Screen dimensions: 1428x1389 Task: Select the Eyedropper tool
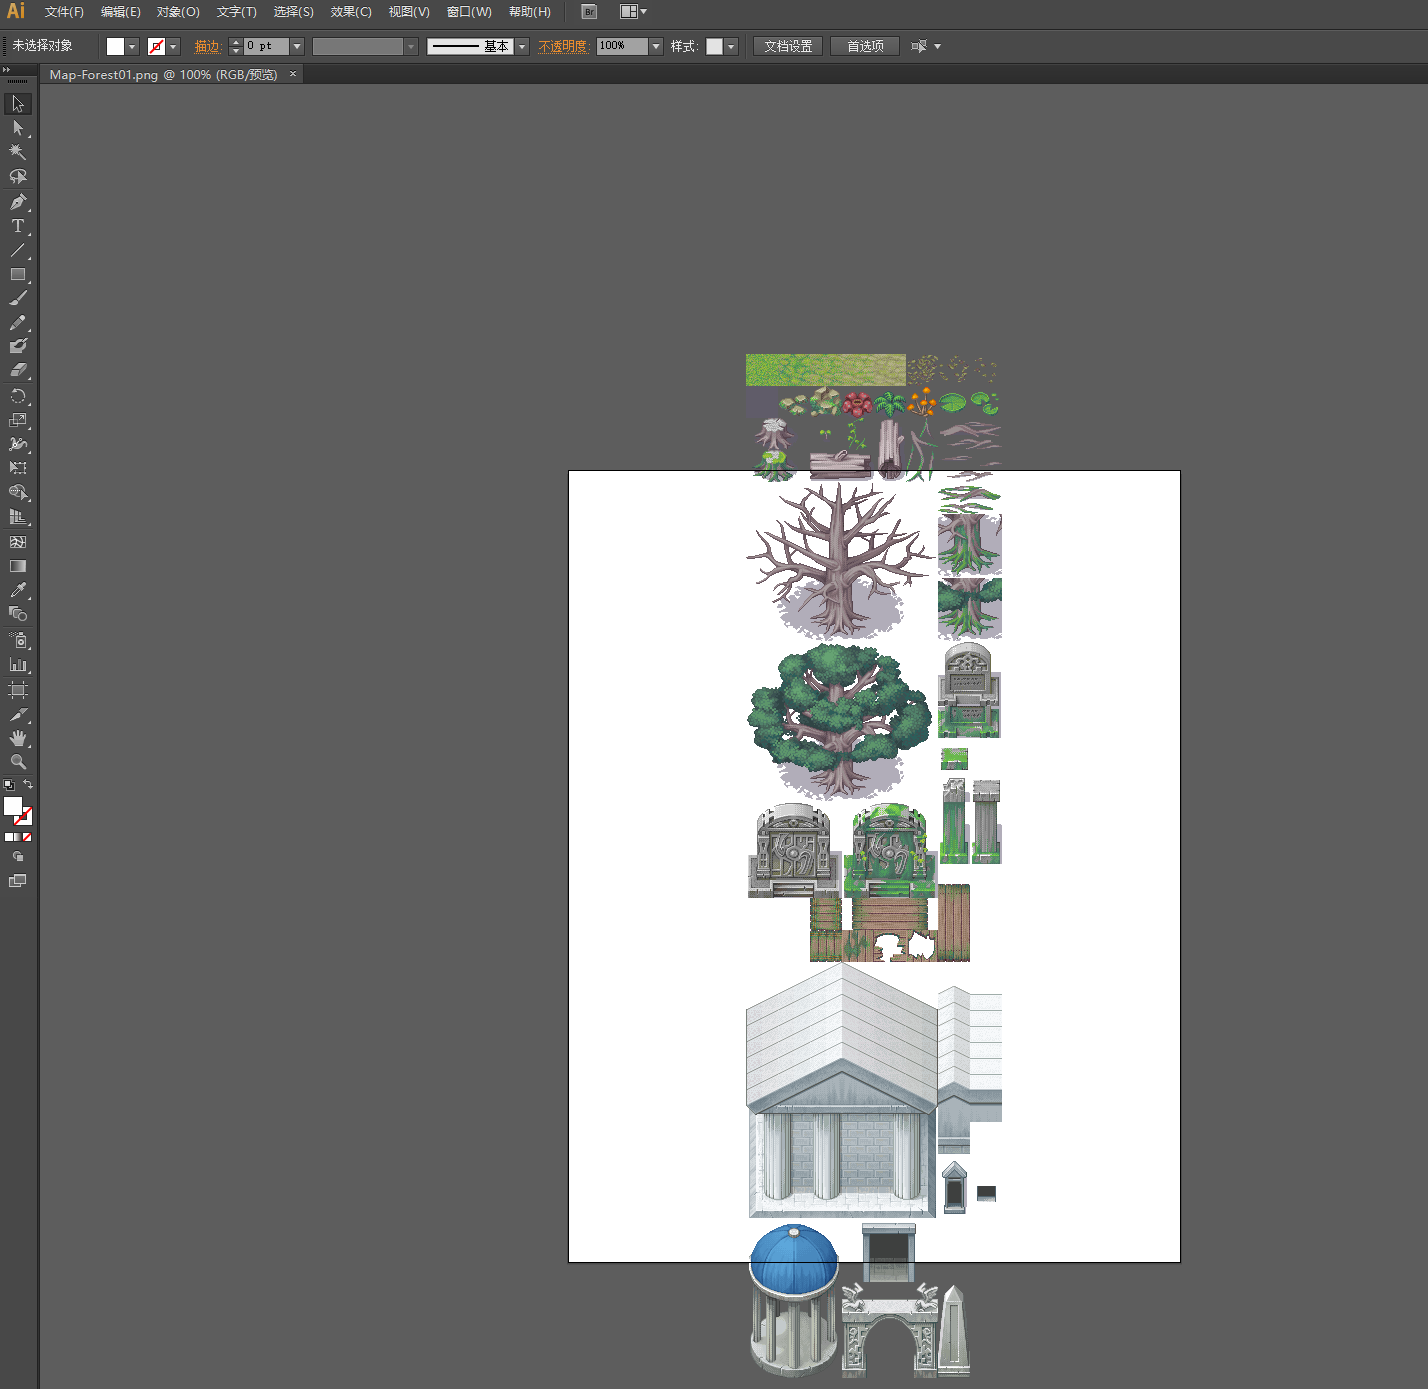(x=18, y=590)
